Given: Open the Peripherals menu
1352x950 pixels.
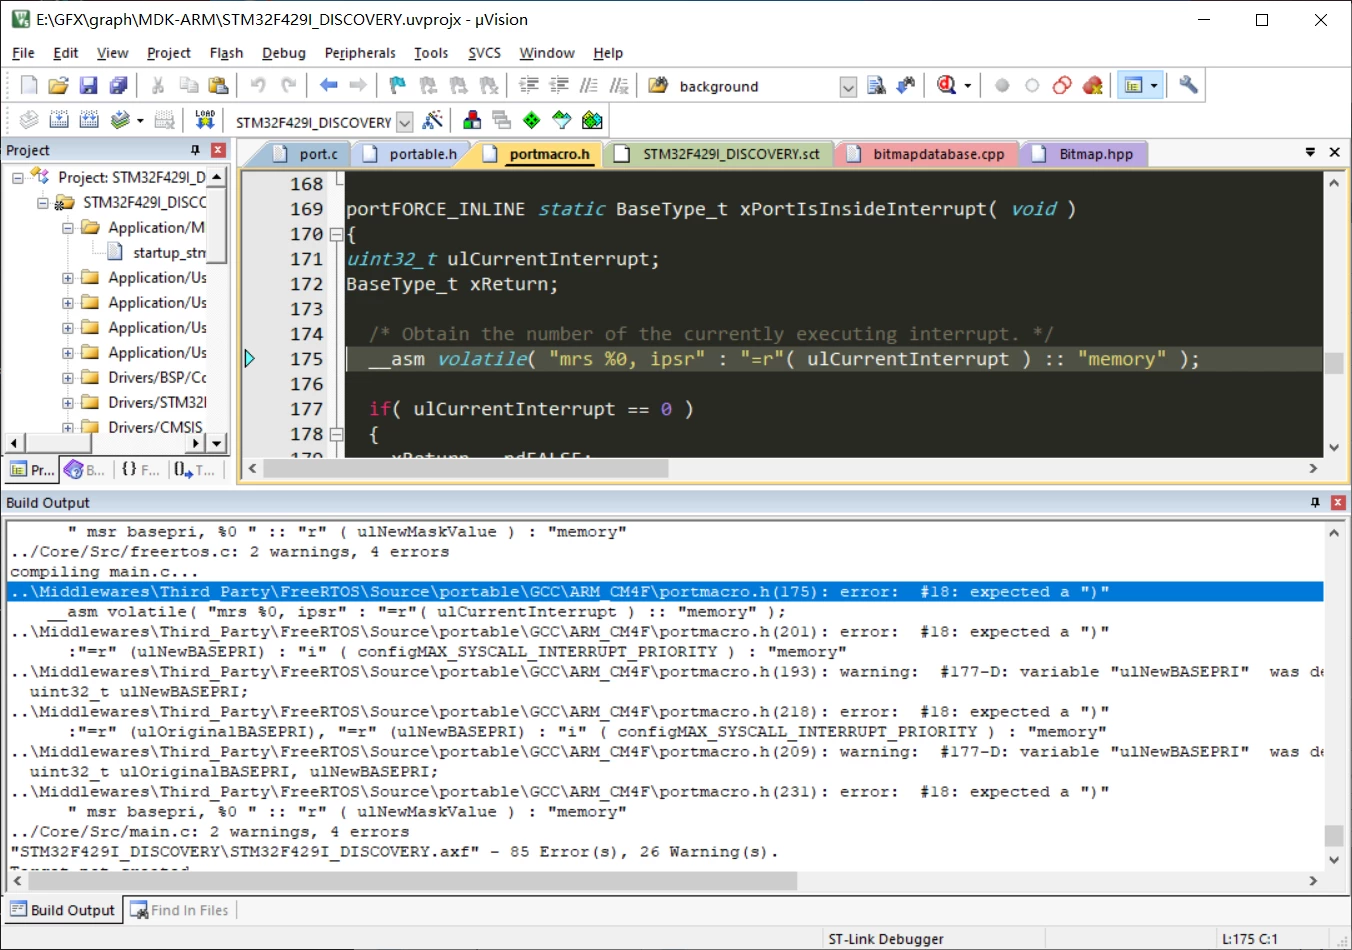Looking at the screenshot, I should [x=360, y=53].
